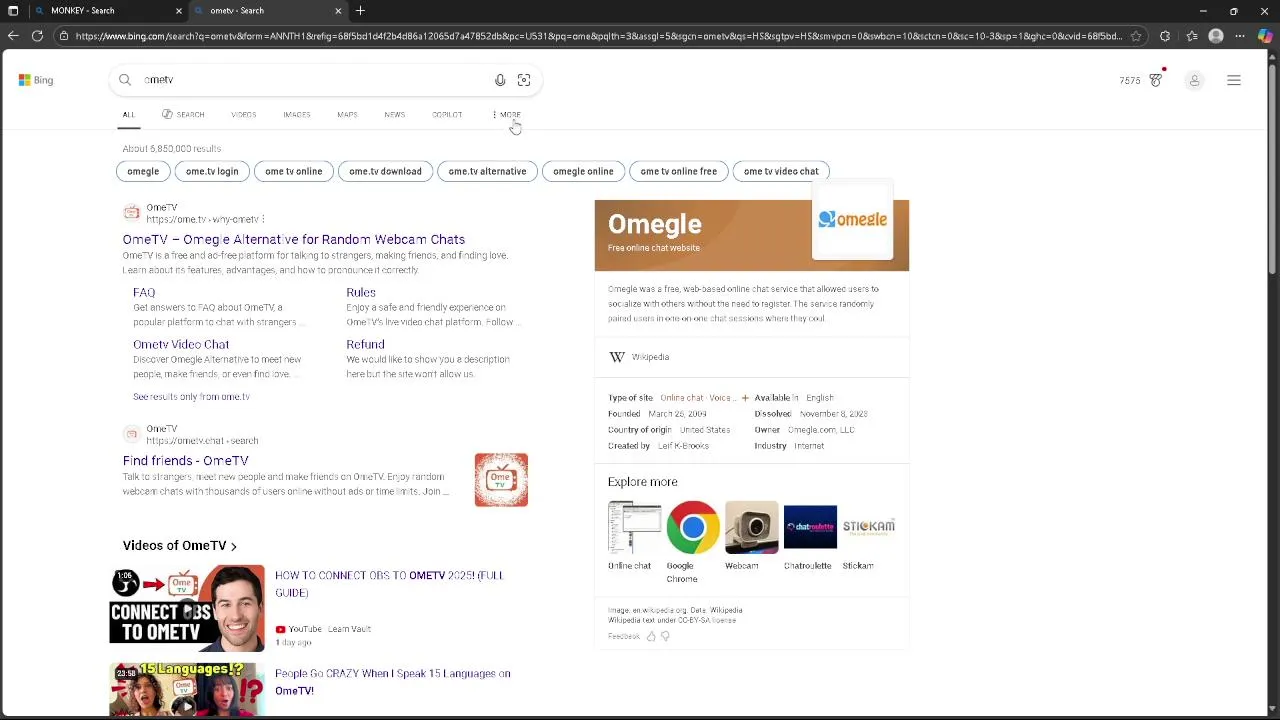The image size is (1280, 720).
Task: Close the 'MONKEY - Search' tab
Action: 179,11
